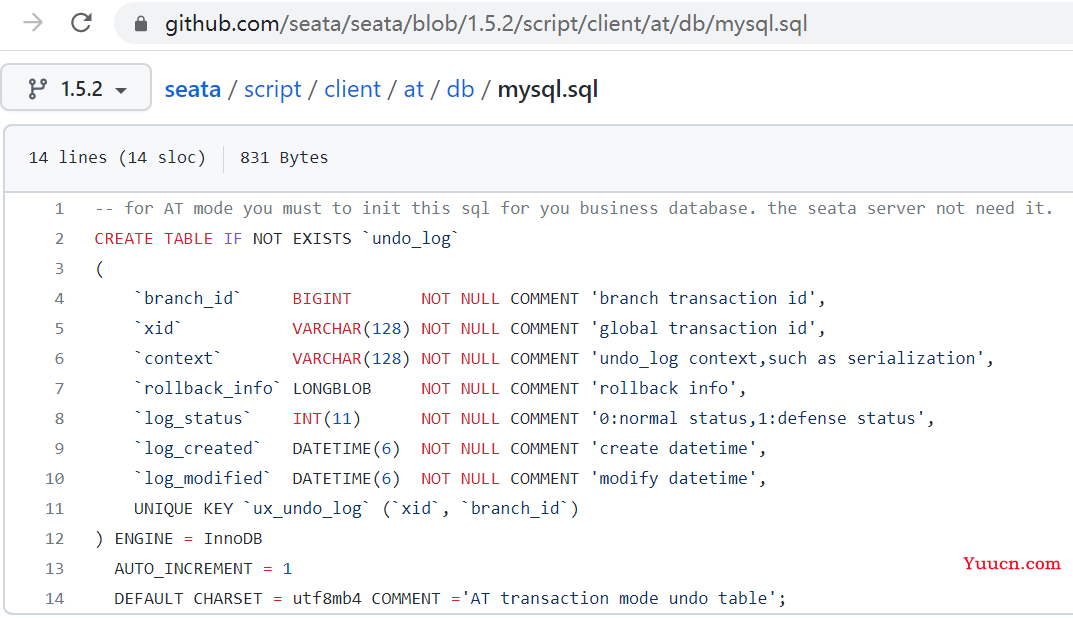Select line number 8
Image resolution: width=1073 pixels, height=618 pixels.
pos(60,419)
